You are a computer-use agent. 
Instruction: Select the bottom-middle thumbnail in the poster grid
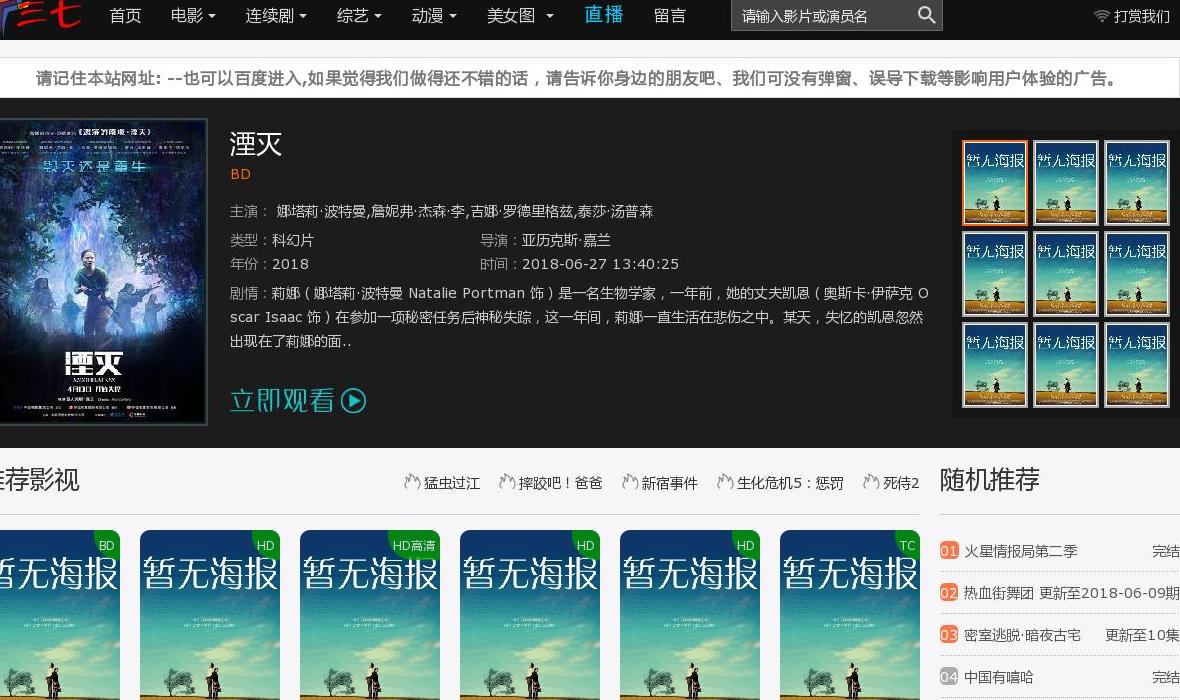pyautogui.click(x=1066, y=365)
